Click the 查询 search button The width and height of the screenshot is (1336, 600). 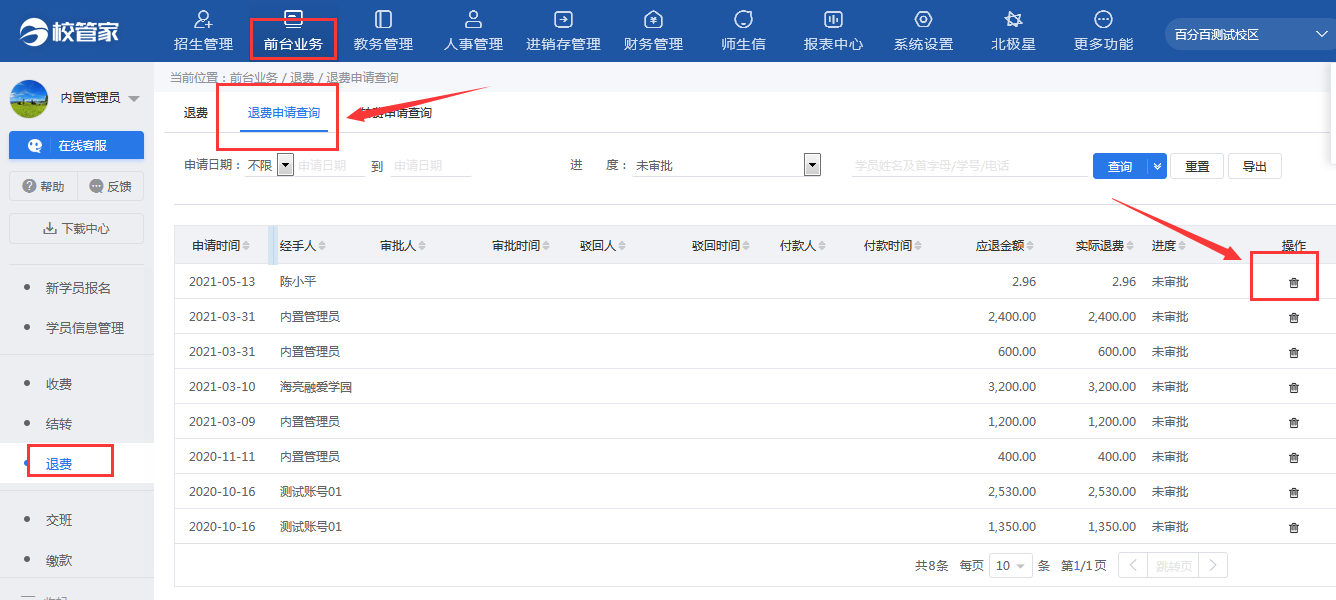(1120, 167)
